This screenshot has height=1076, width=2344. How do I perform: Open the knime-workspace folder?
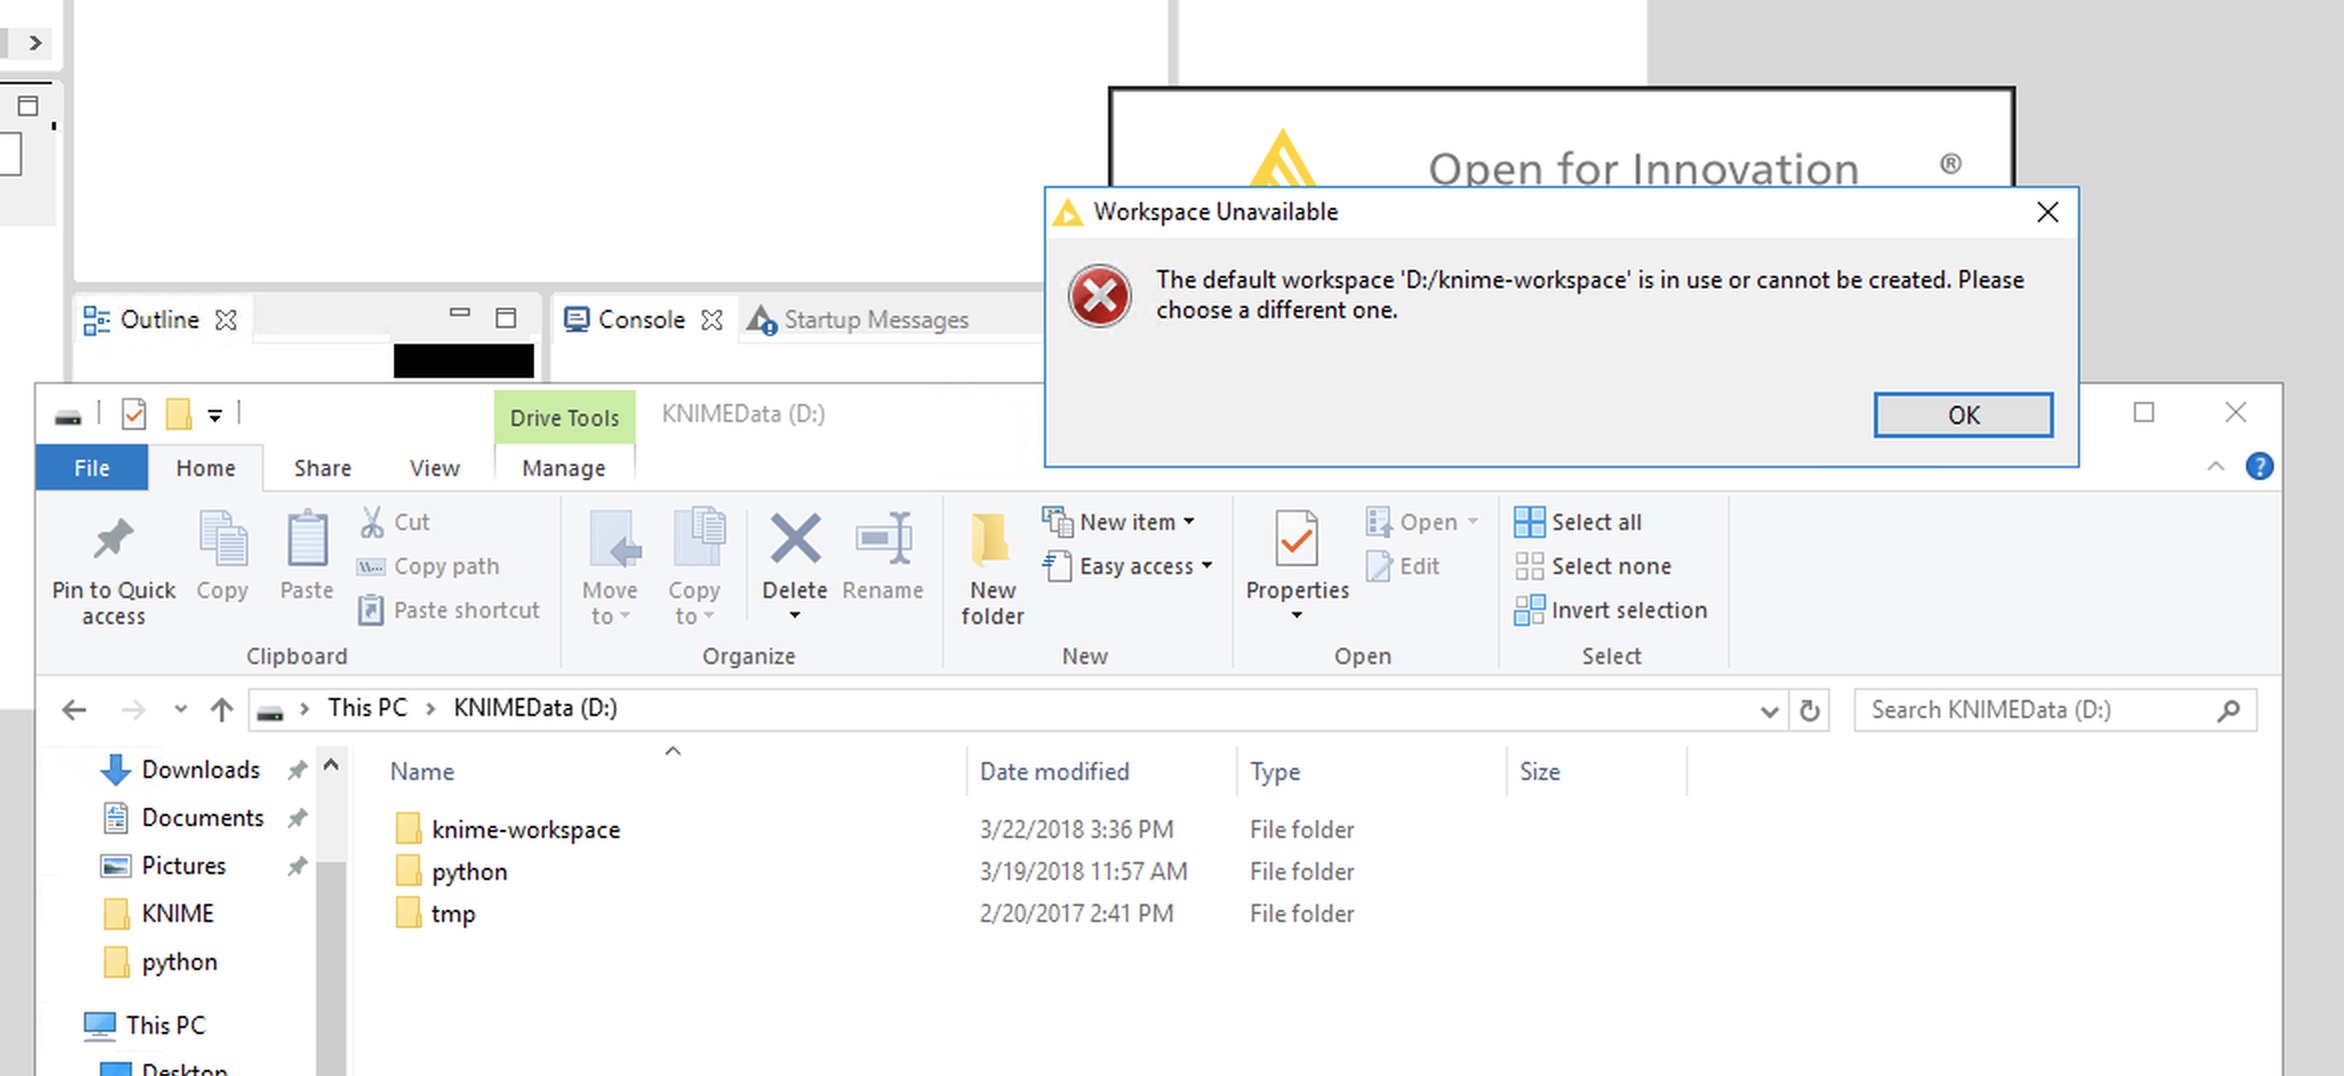click(x=525, y=829)
